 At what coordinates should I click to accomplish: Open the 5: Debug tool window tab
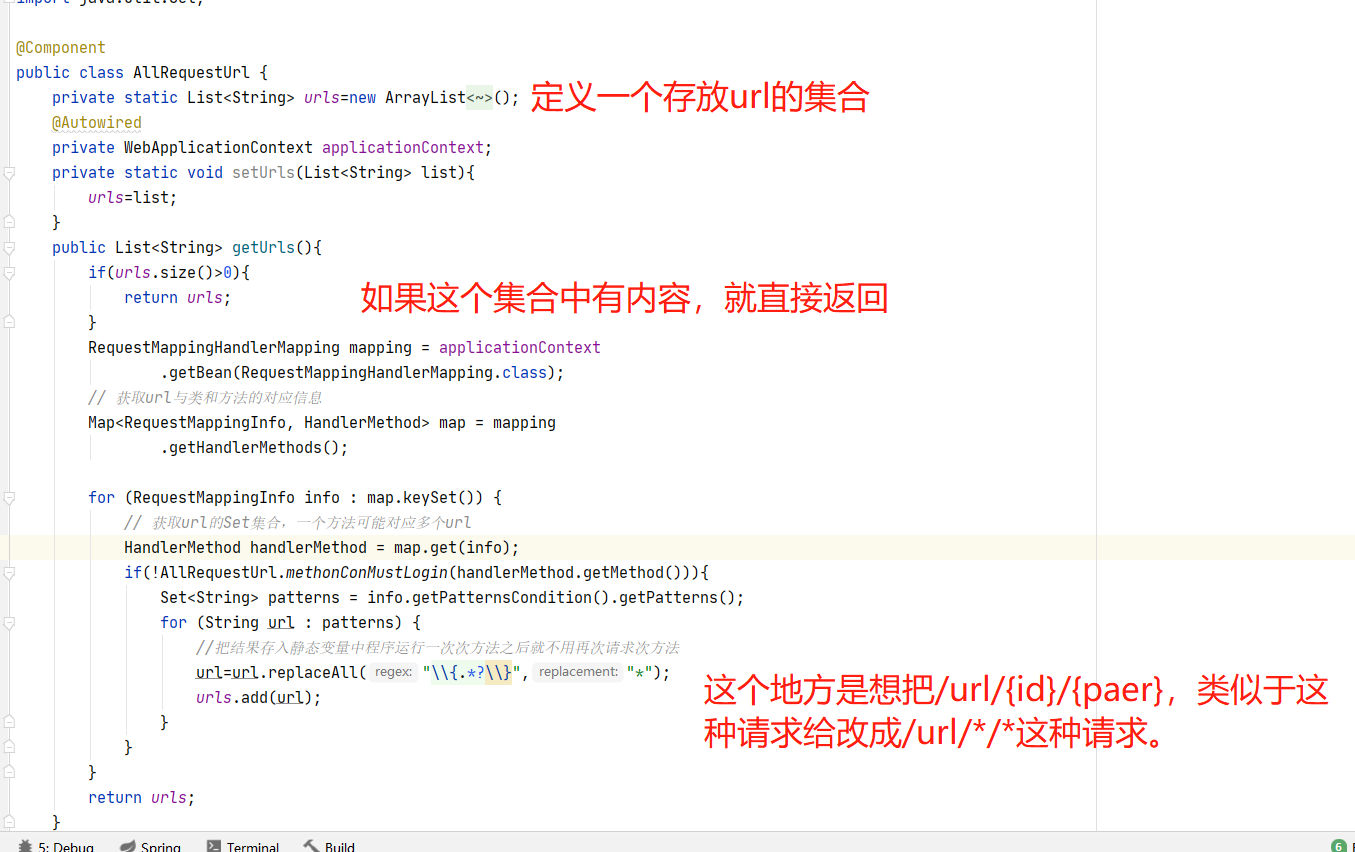[56, 847]
